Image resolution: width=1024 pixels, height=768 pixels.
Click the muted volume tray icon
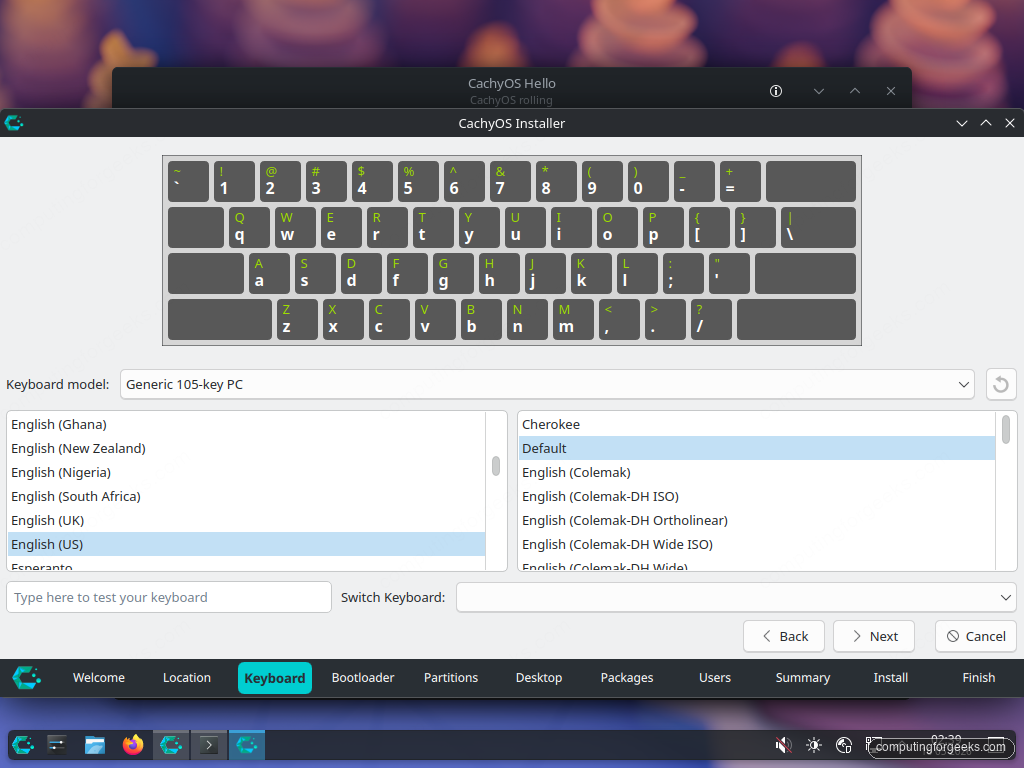coord(783,744)
